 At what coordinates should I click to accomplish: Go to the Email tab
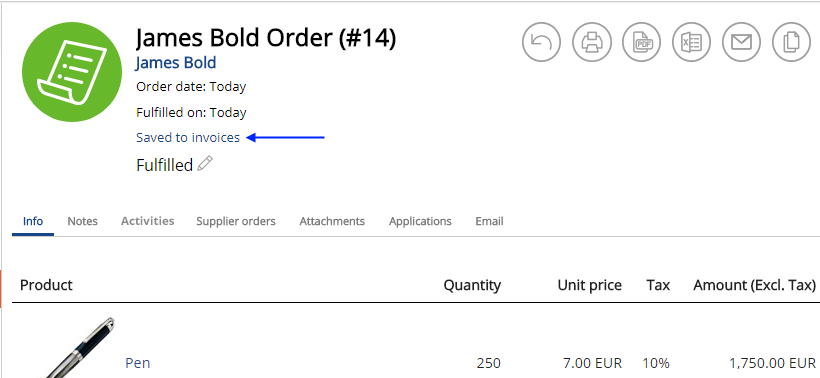click(x=489, y=221)
